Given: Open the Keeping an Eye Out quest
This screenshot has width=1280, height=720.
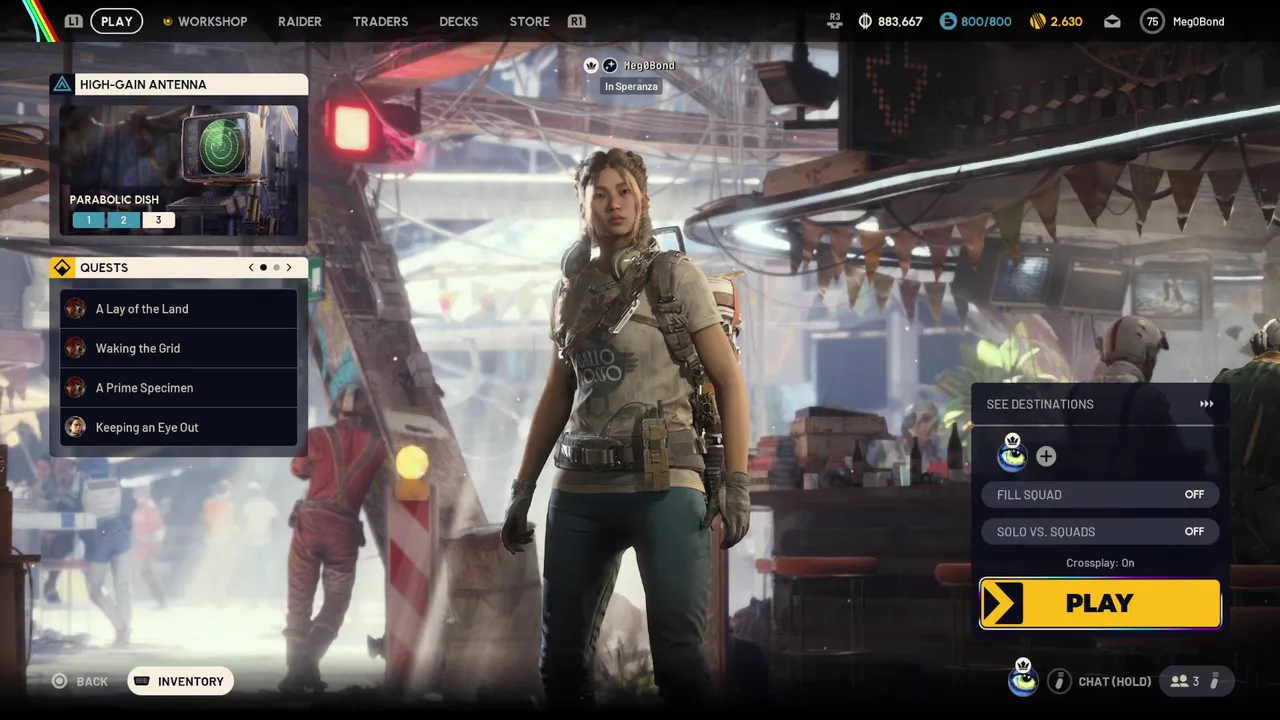Looking at the screenshot, I should pos(179,427).
